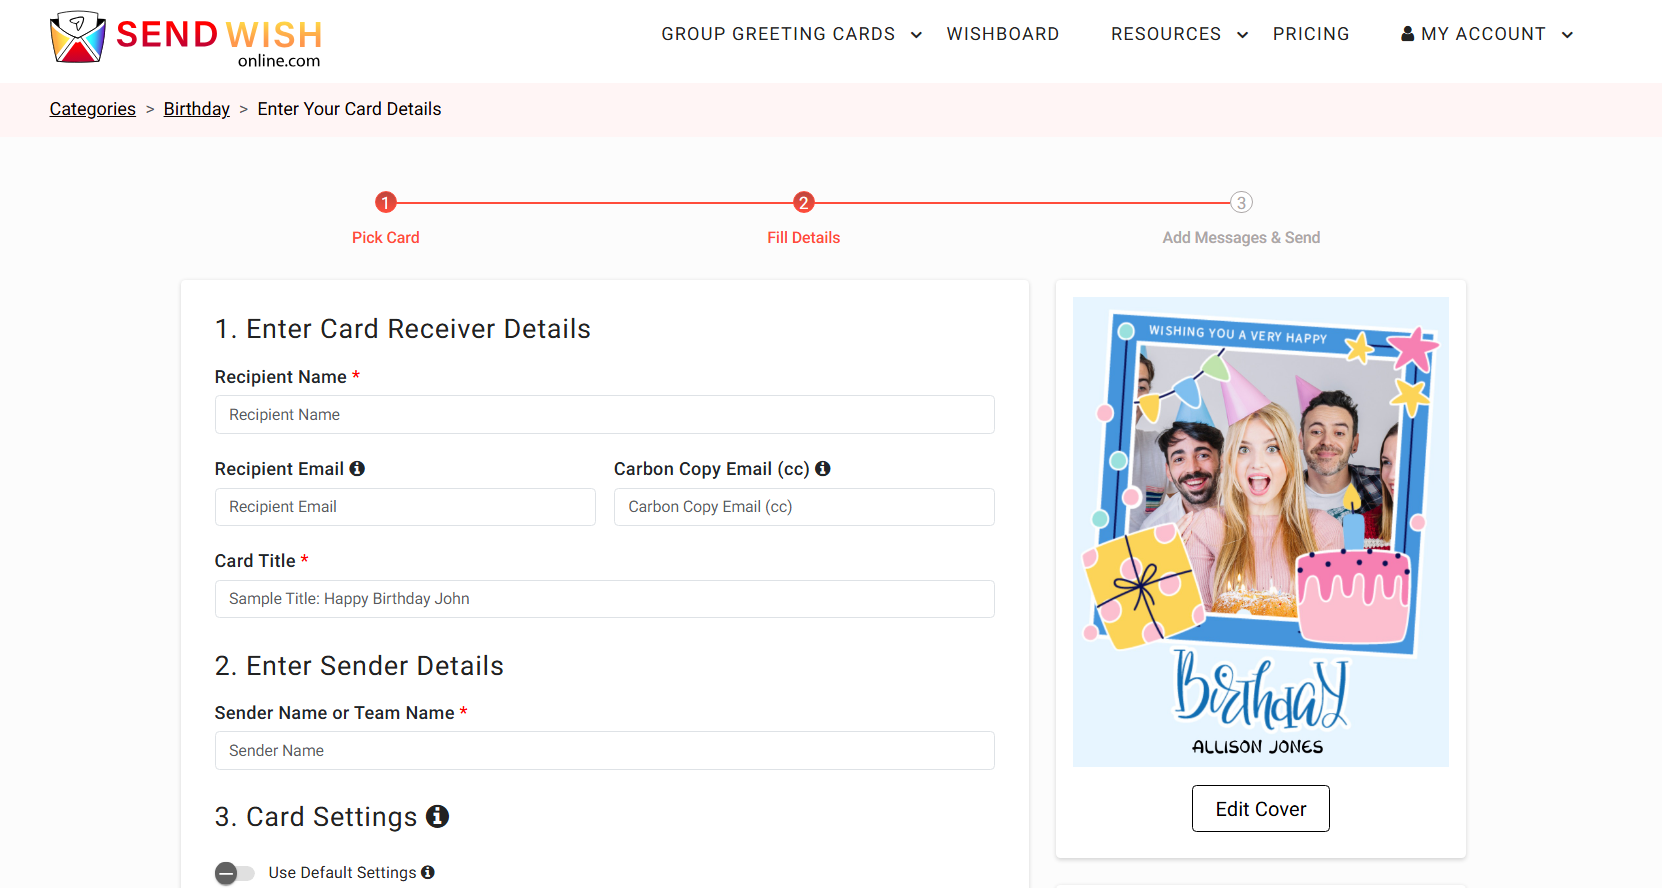Click the Carbon Copy Email info icon

click(823, 468)
